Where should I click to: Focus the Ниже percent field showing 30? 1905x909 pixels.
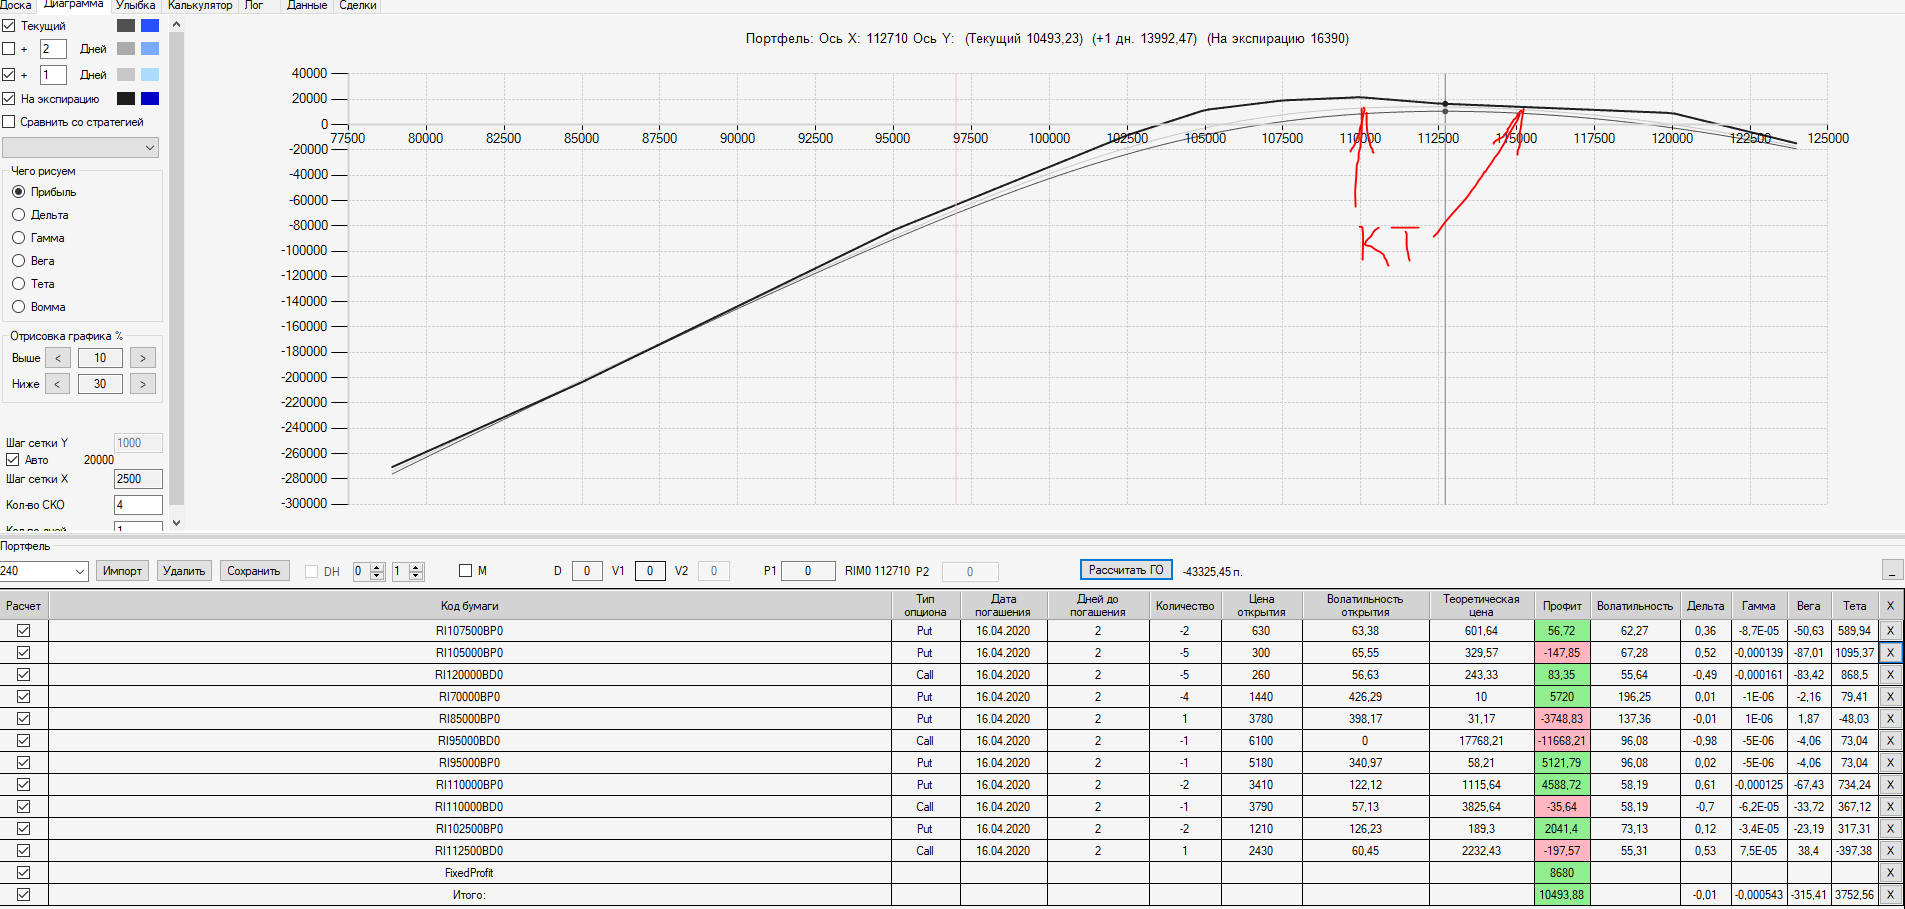coord(100,384)
